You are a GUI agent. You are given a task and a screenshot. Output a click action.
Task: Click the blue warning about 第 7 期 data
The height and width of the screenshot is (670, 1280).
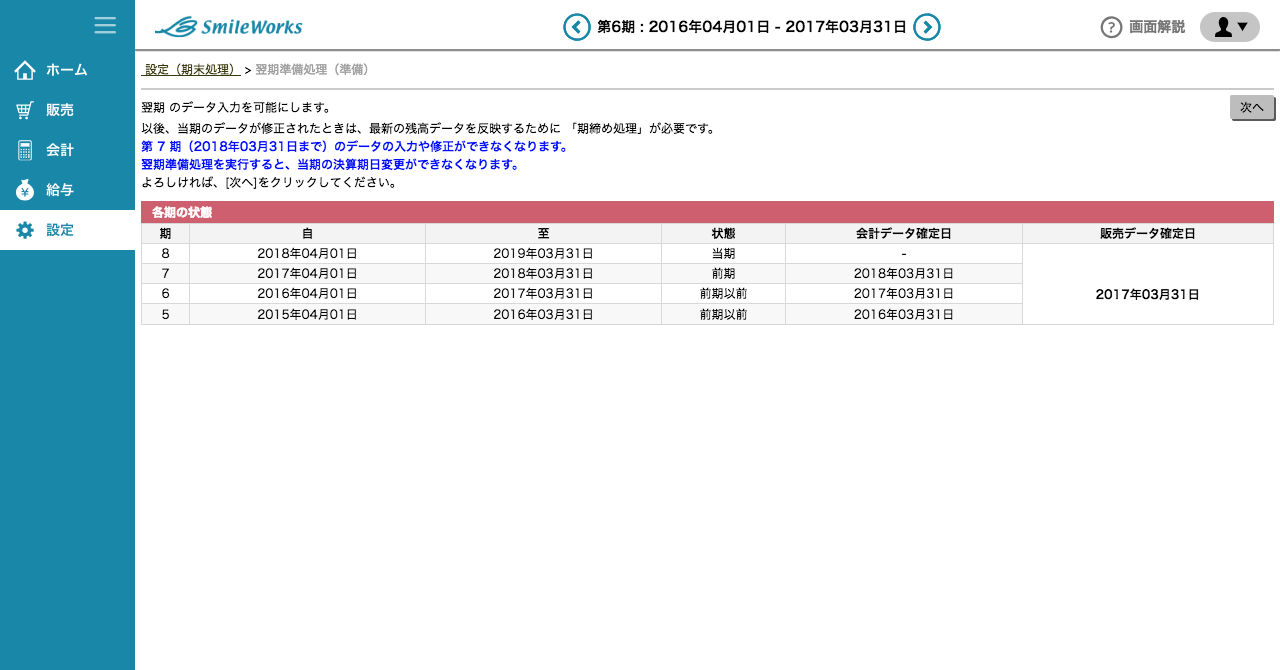355,146
